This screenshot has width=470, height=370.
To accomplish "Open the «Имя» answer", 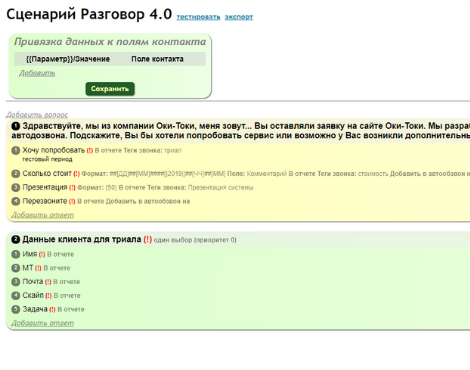I will [x=30, y=254].
